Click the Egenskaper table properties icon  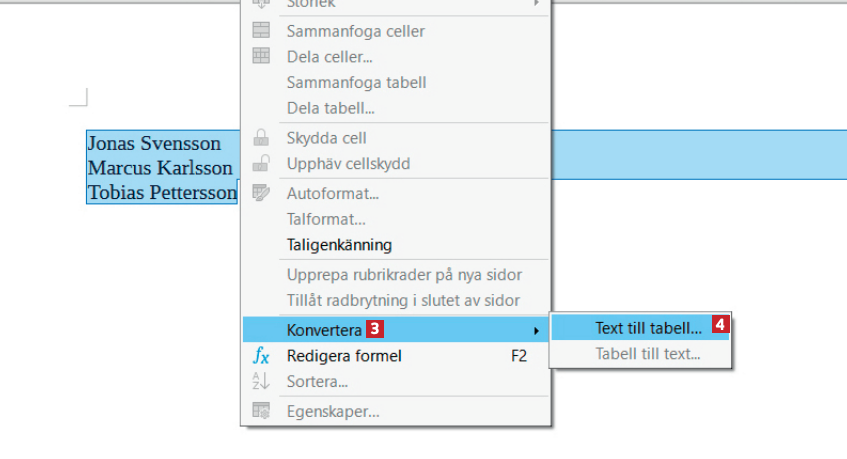pos(261,411)
